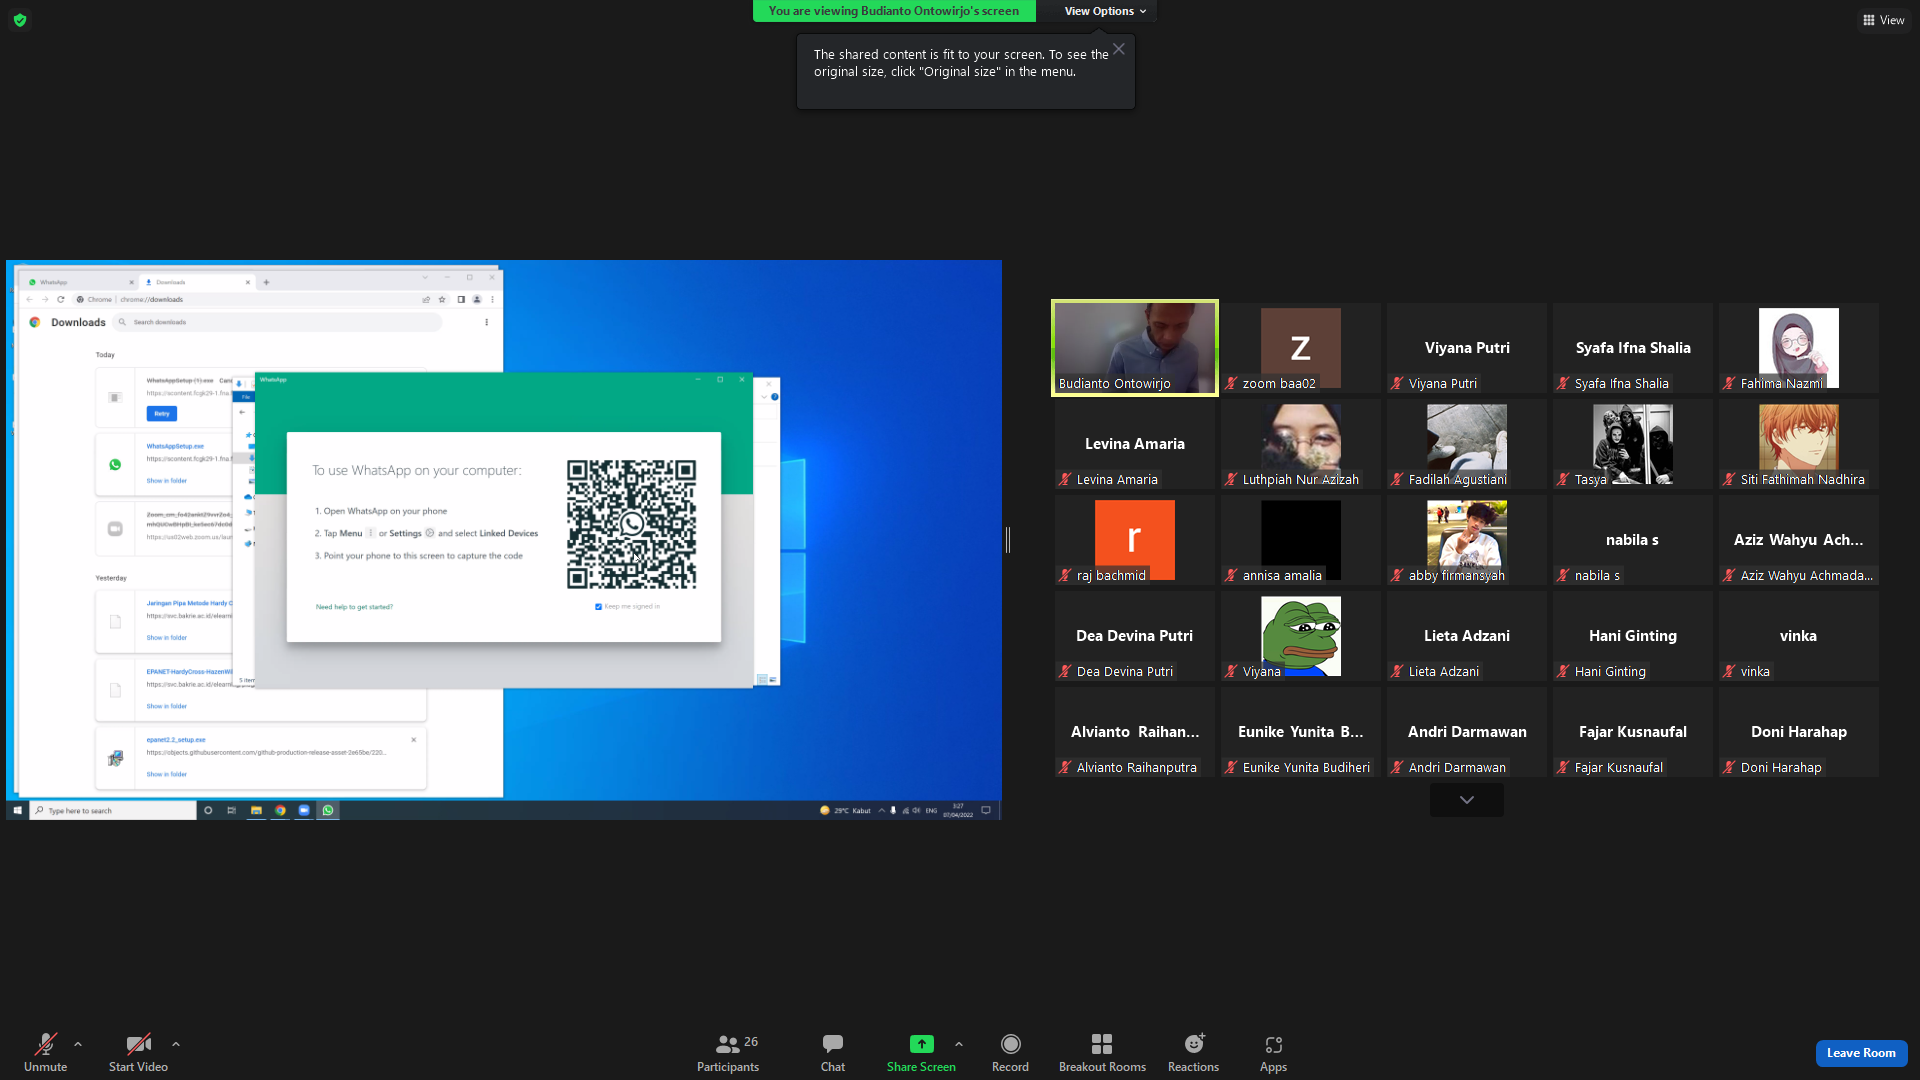Click abby firmansyah's participant tile
The image size is (1920, 1080).
point(1467,540)
